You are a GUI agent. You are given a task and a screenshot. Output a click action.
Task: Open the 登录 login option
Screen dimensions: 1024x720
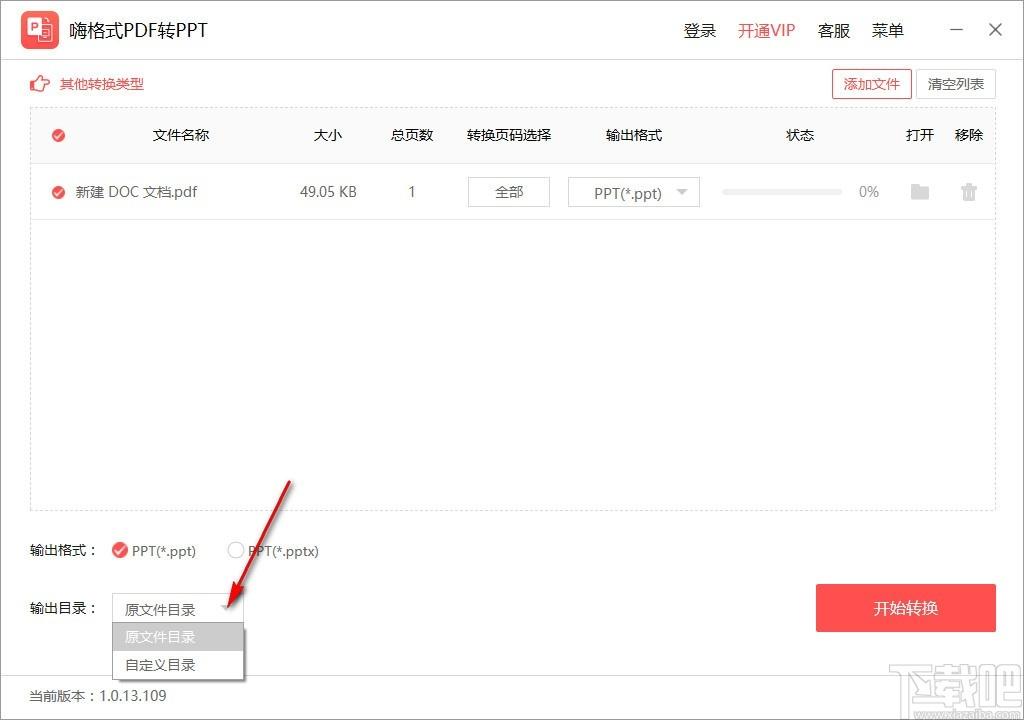699,31
